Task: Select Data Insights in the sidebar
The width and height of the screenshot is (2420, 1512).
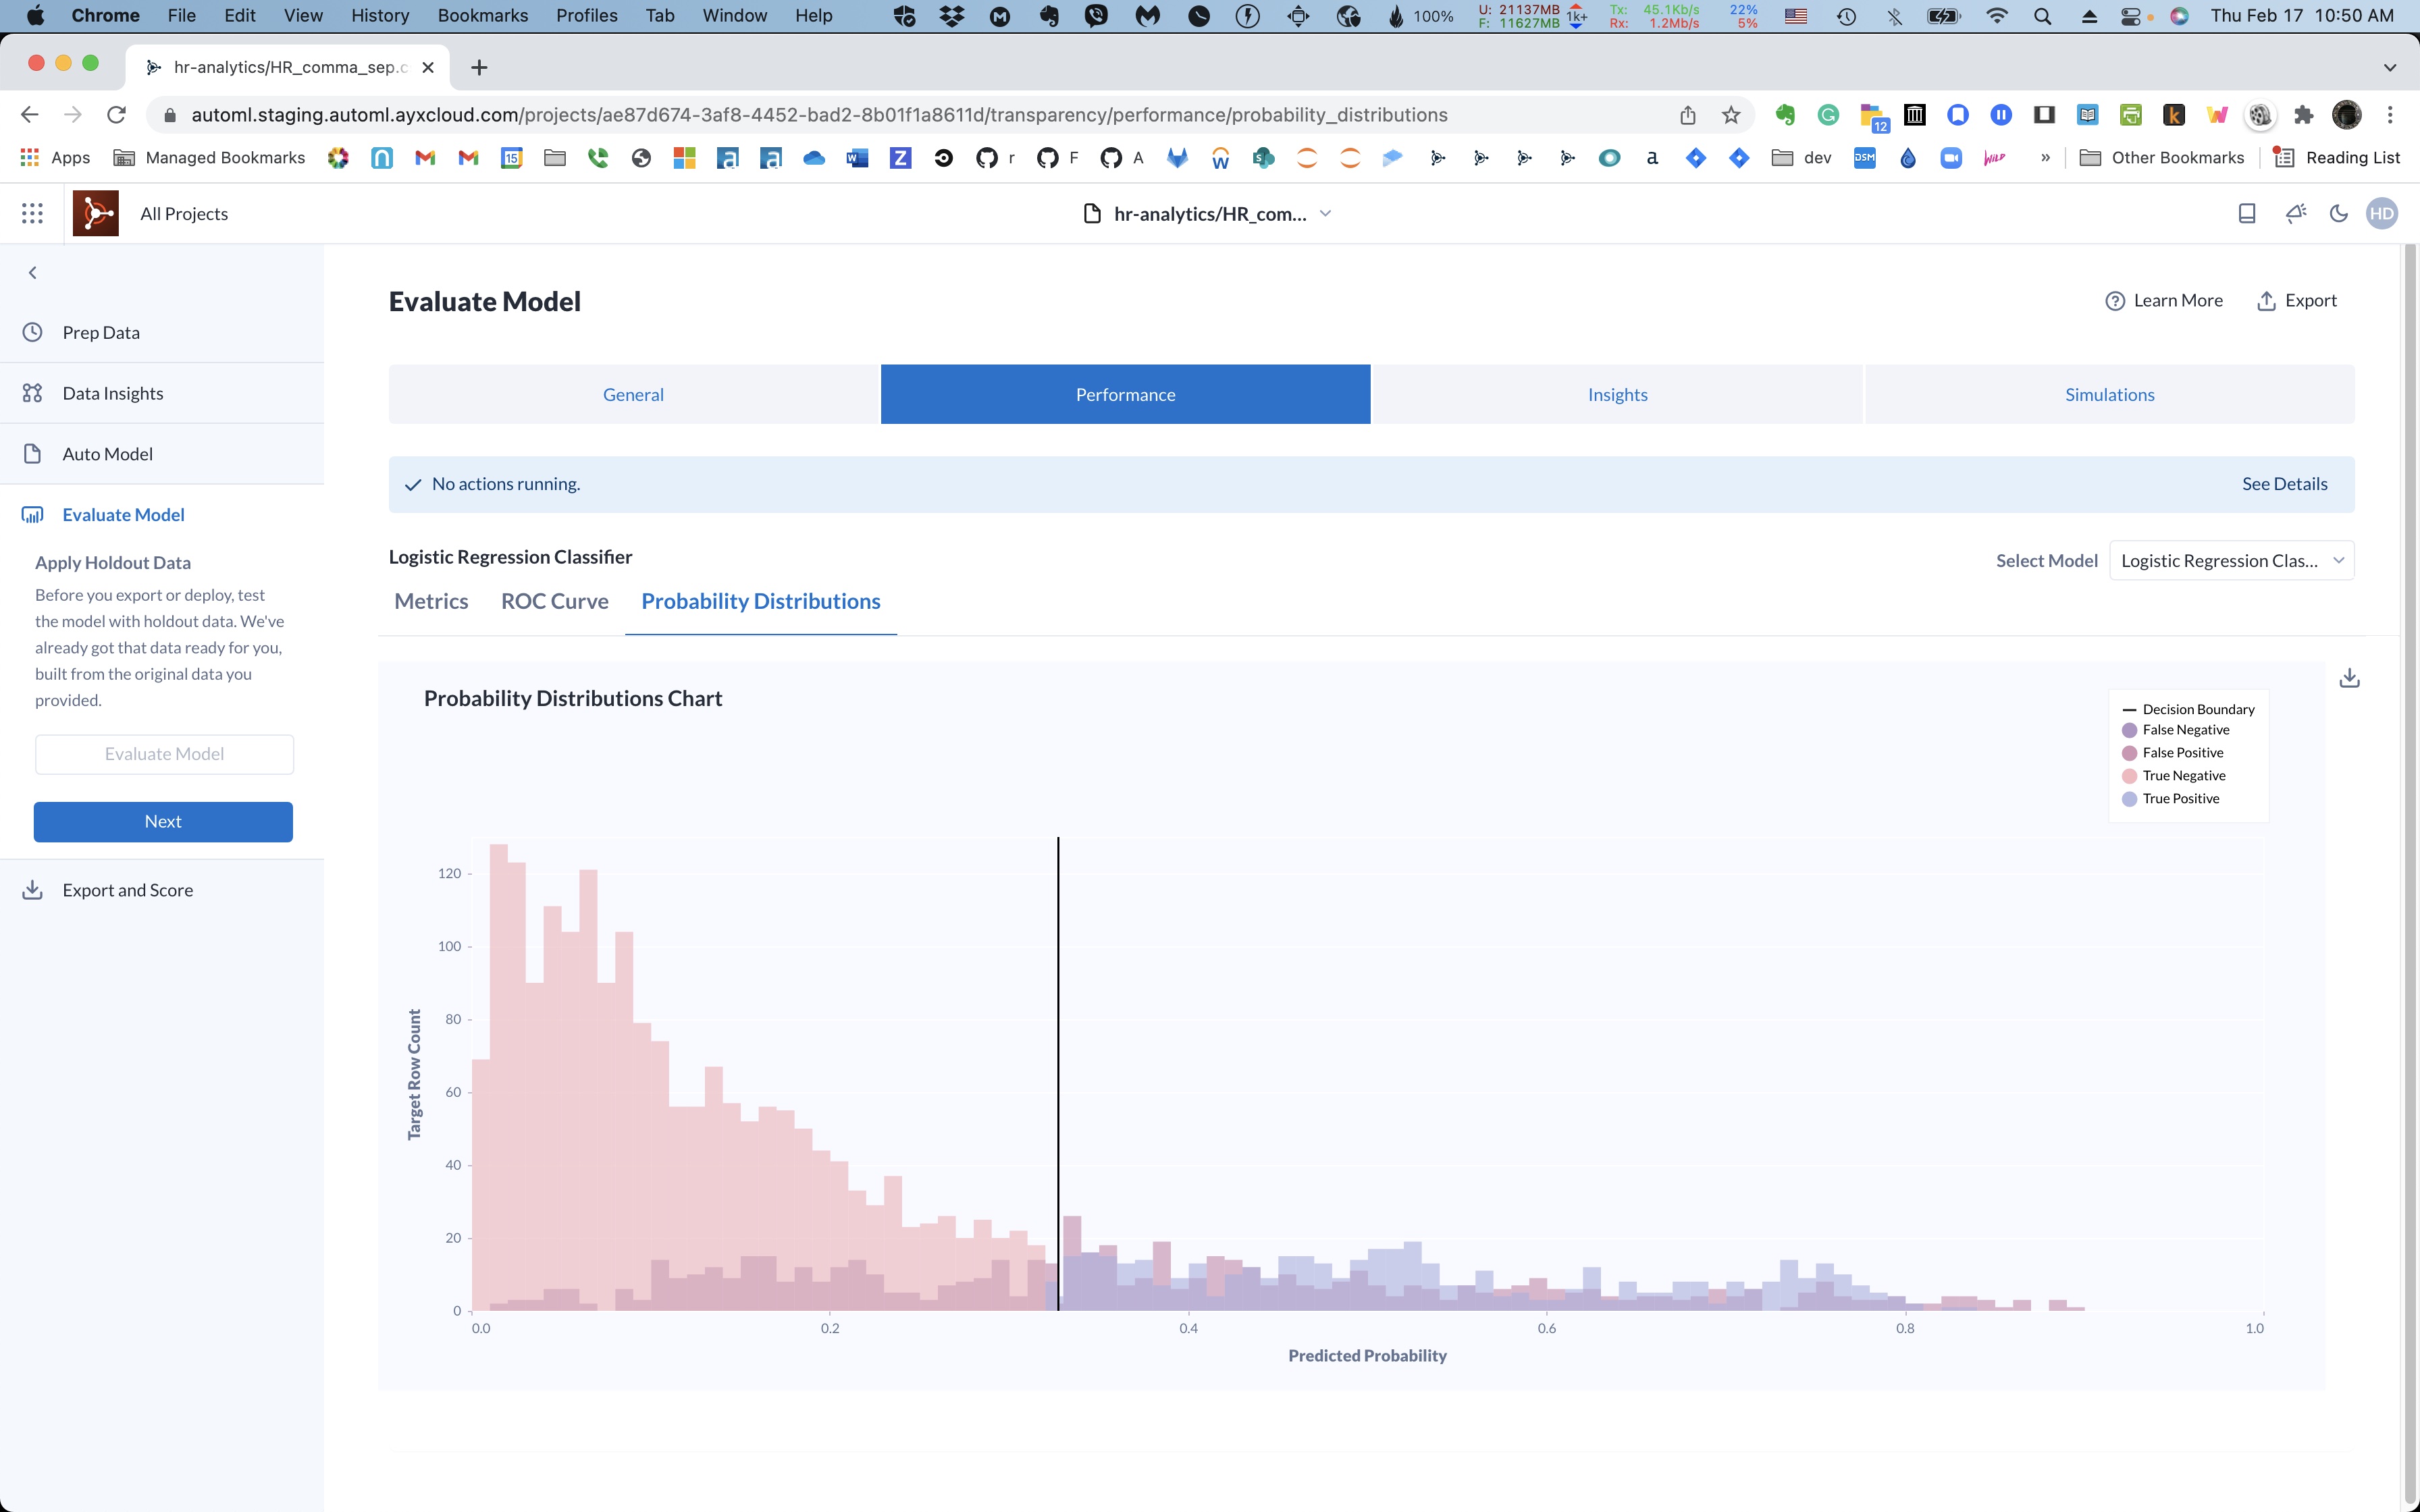Action: click(x=113, y=392)
